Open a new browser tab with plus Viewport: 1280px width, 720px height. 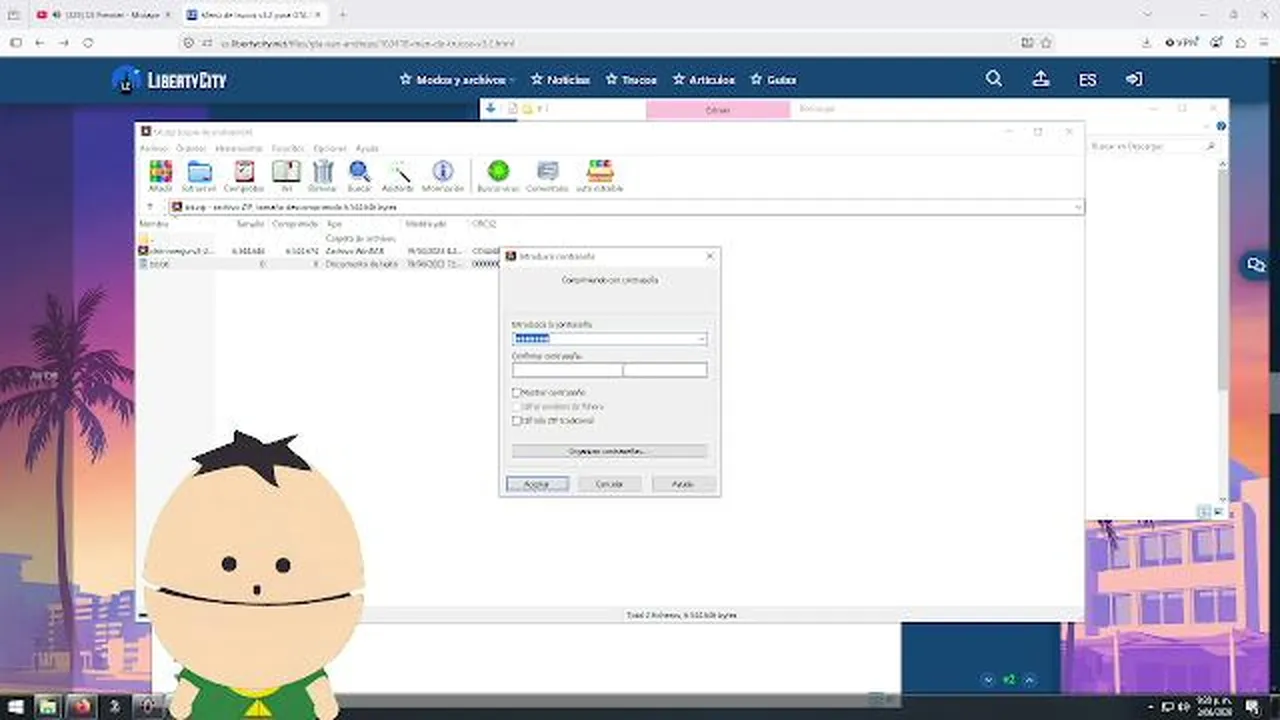(x=342, y=15)
